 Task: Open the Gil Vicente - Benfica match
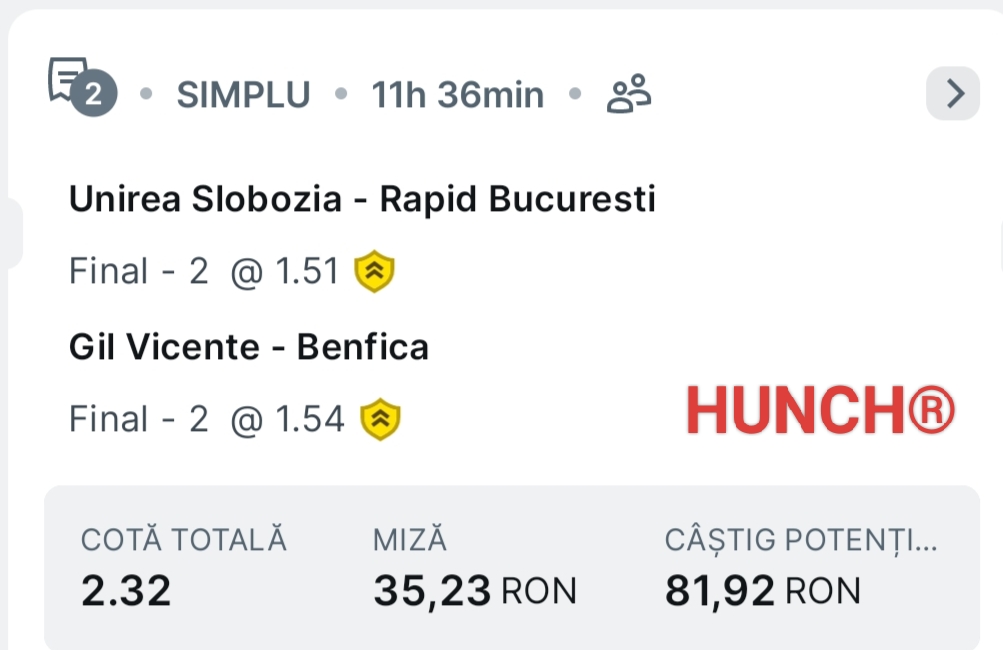pyautogui.click(x=249, y=347)
